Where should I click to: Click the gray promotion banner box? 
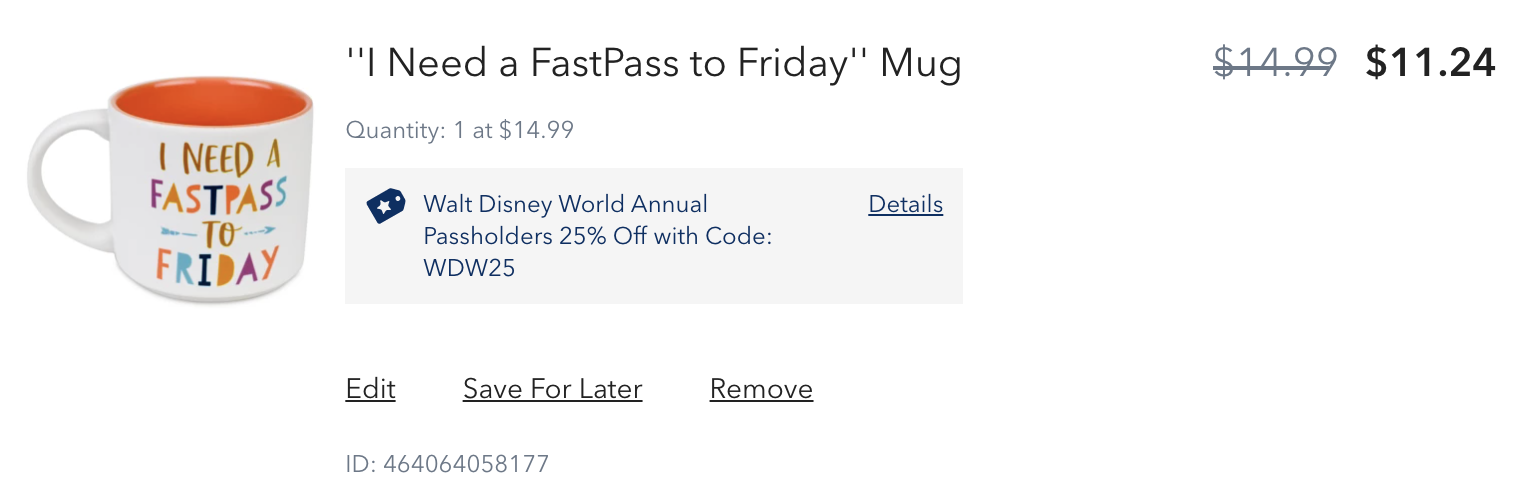tap(654, 236)
